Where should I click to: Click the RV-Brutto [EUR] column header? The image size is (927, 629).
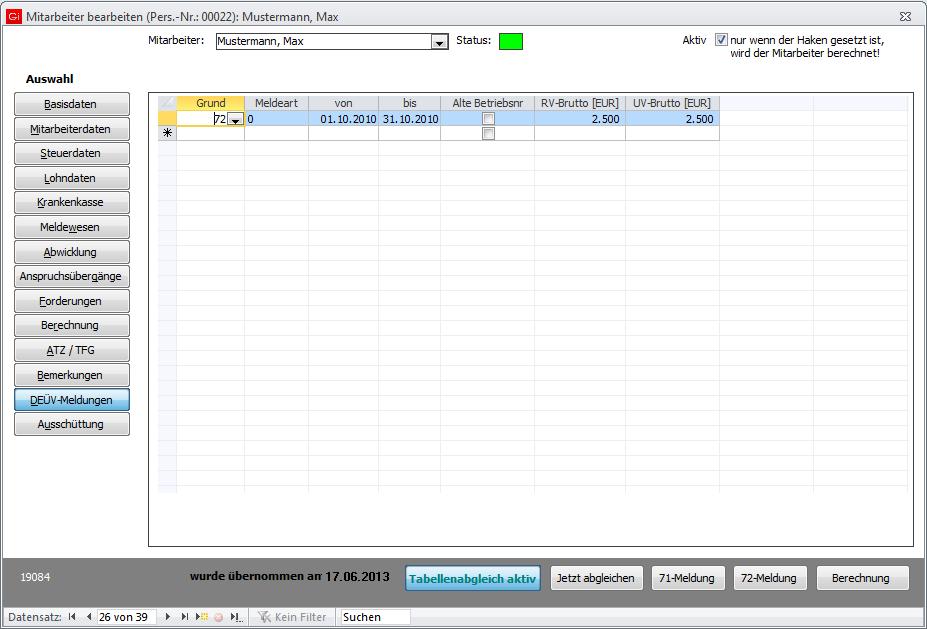coord(580,103)
